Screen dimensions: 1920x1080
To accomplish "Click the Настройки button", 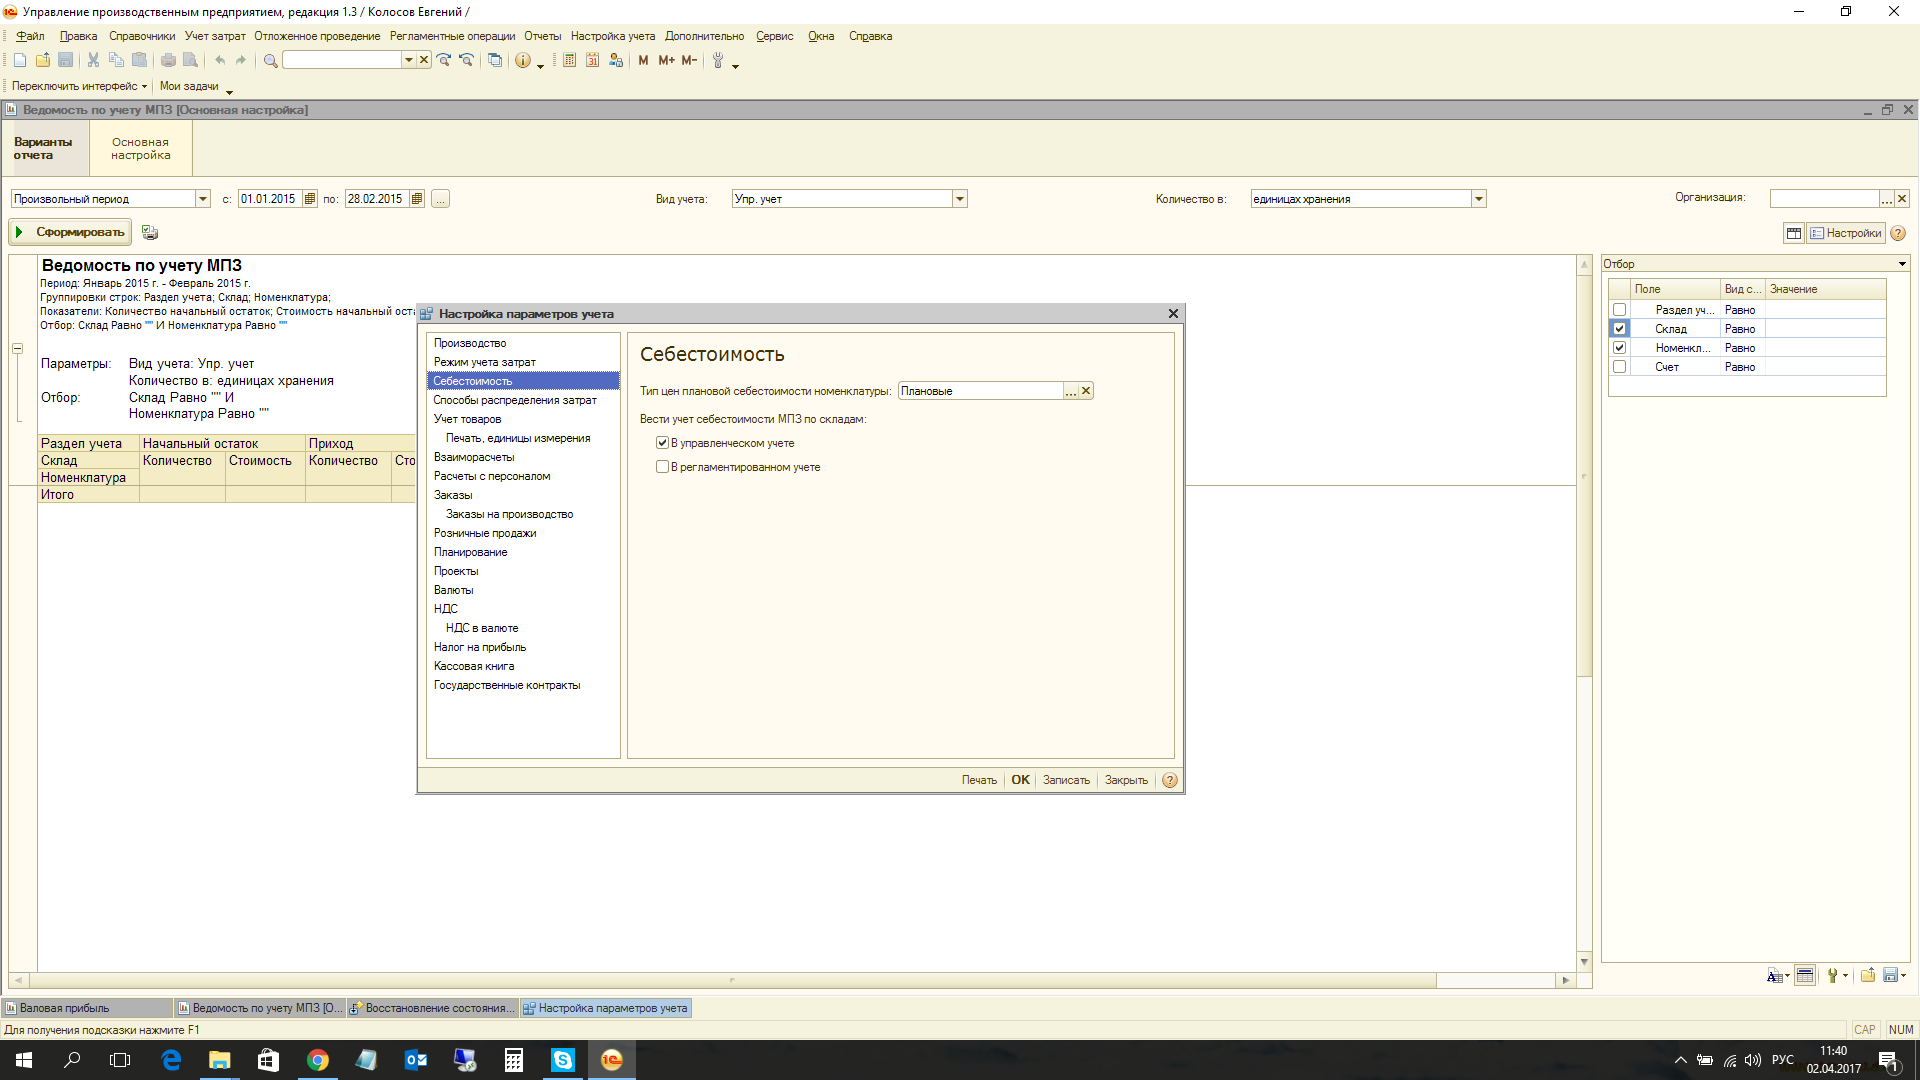I will click(1846, 233).
